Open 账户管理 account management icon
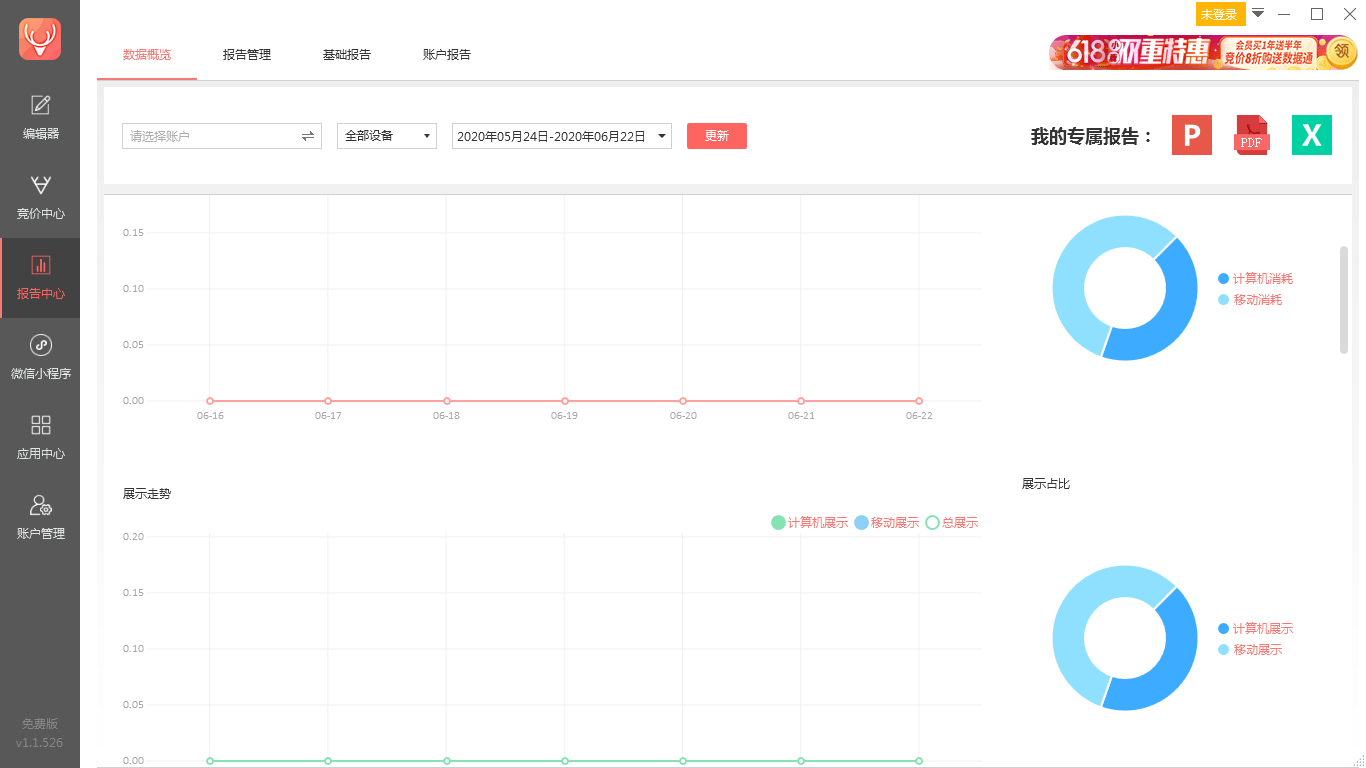1366x768 pixels. point(40,517)
